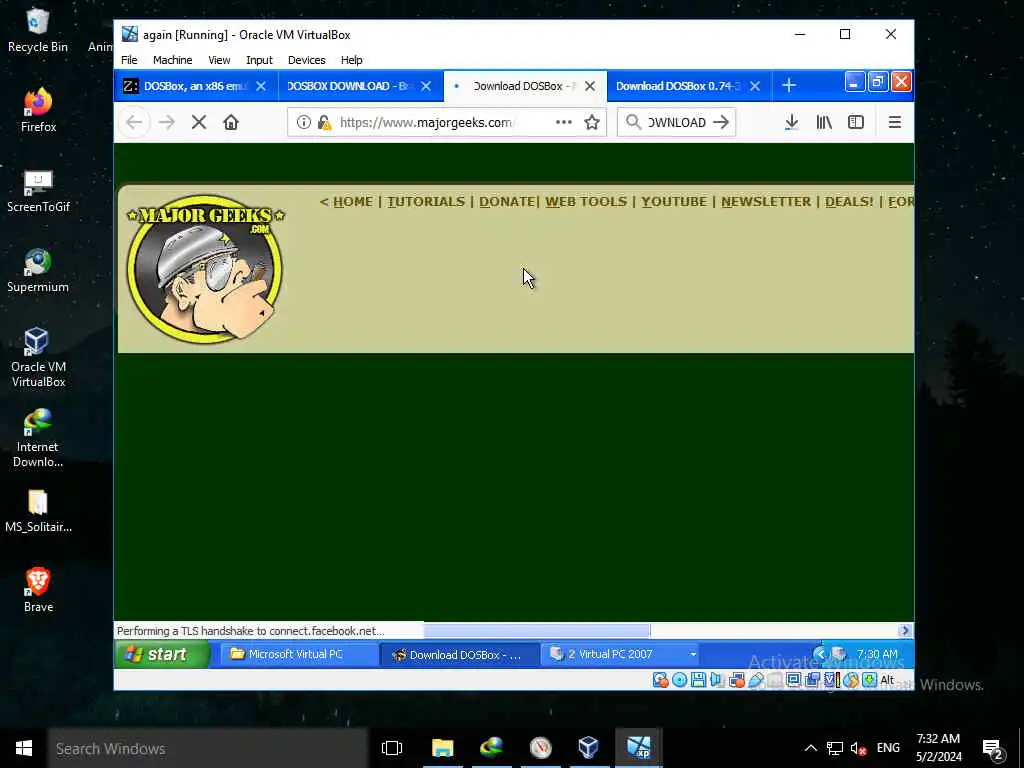Close the 'Download DOSBox 0.74' tab
This screenshot has height=768, width=1024.
[x=755, y=86]
